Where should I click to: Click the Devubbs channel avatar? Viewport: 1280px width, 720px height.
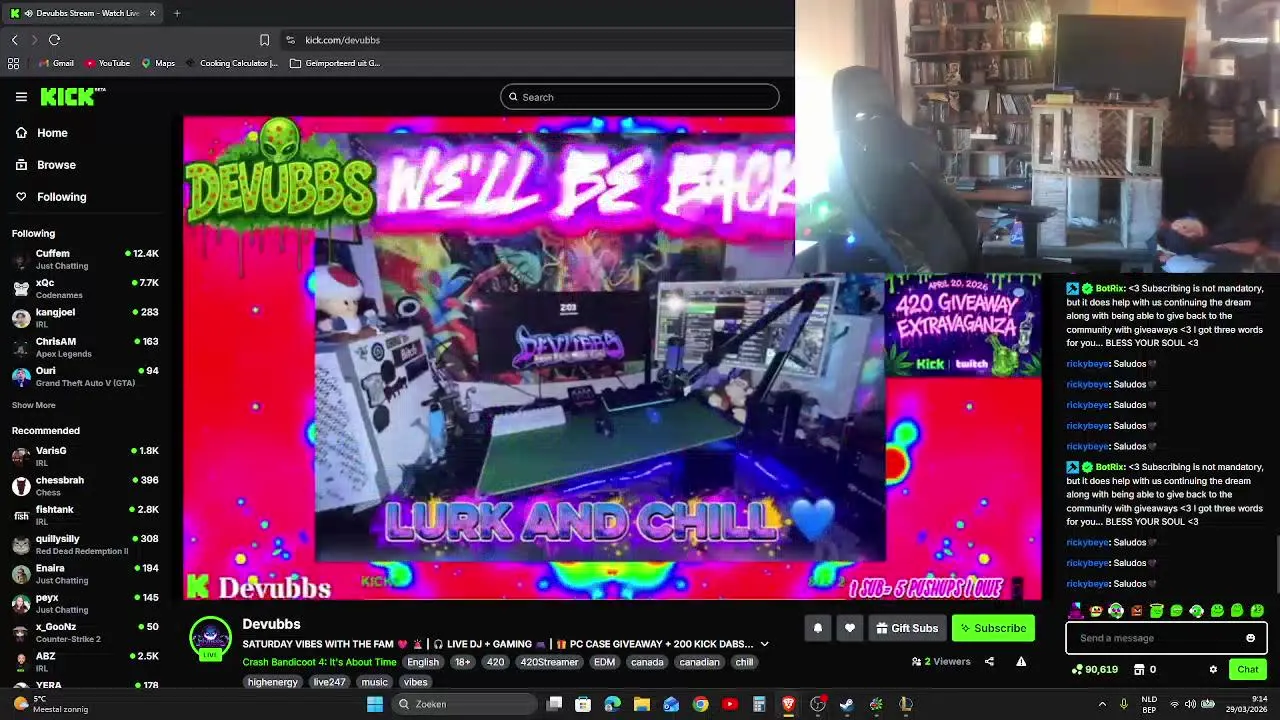[x=210, y=640]
